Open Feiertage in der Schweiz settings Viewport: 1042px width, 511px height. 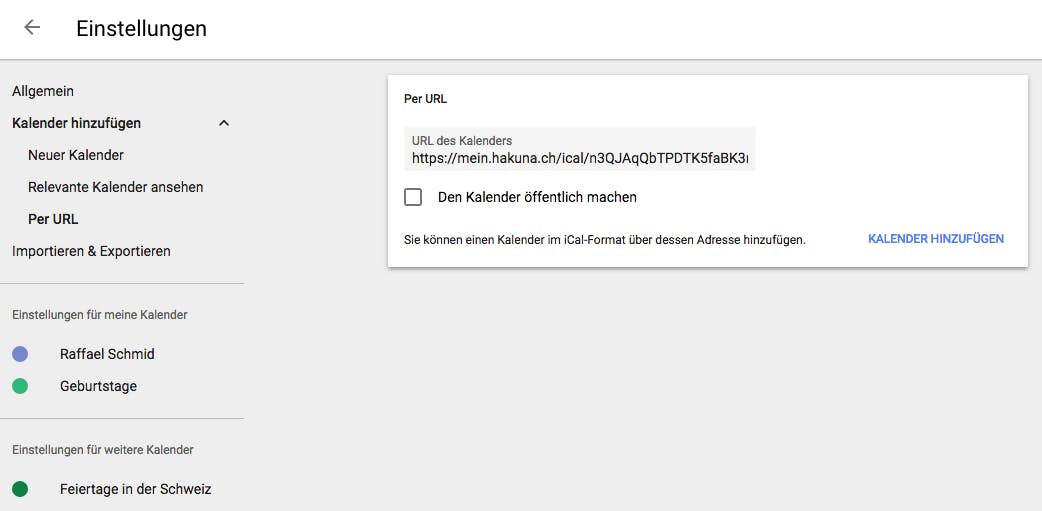(136, 490)
